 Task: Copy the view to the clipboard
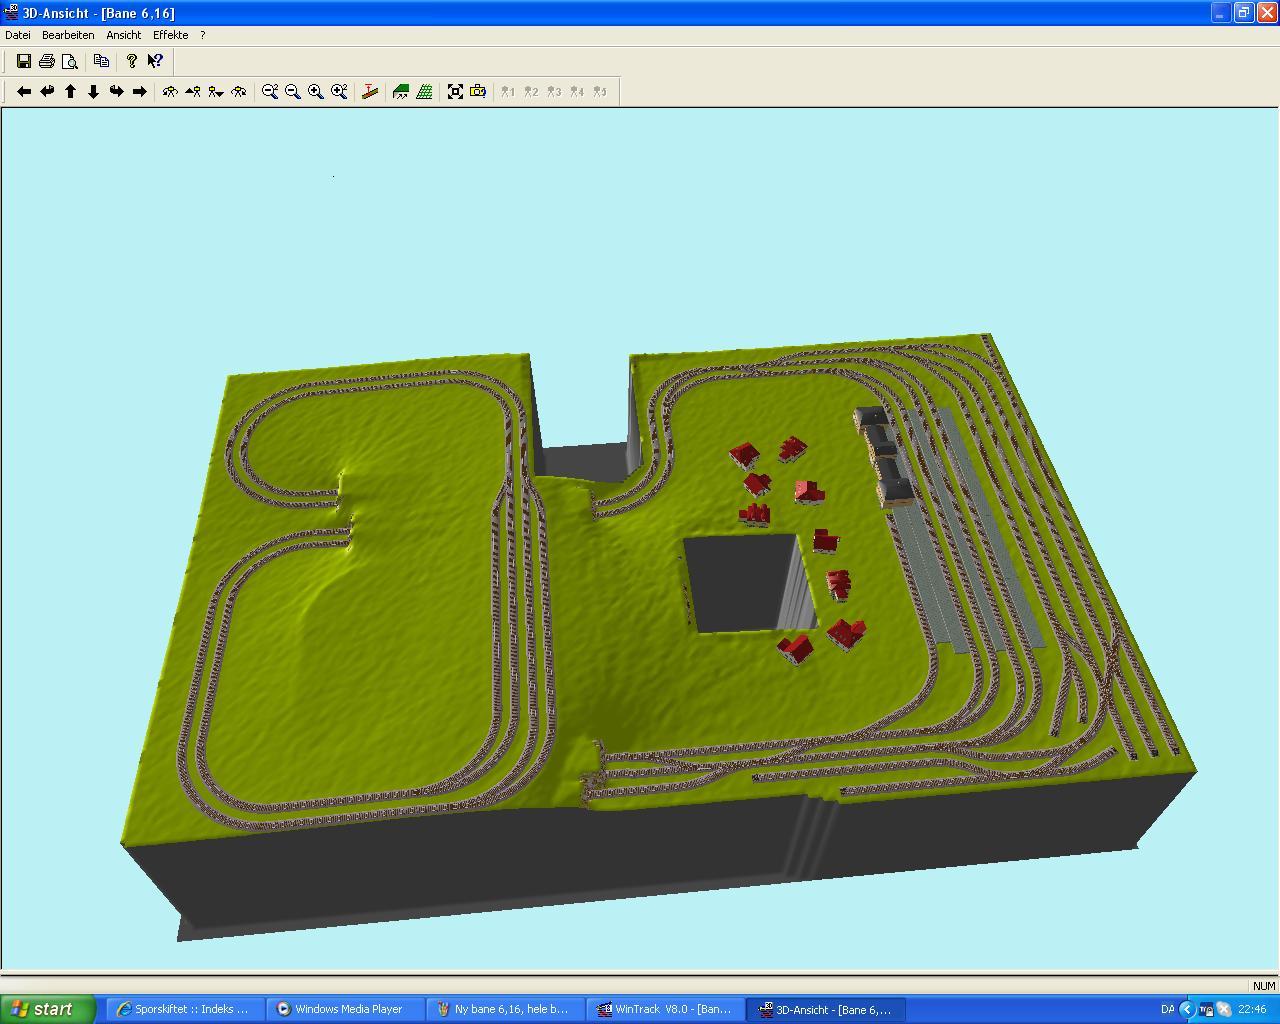pyautogui.click(x=101, y=61)
